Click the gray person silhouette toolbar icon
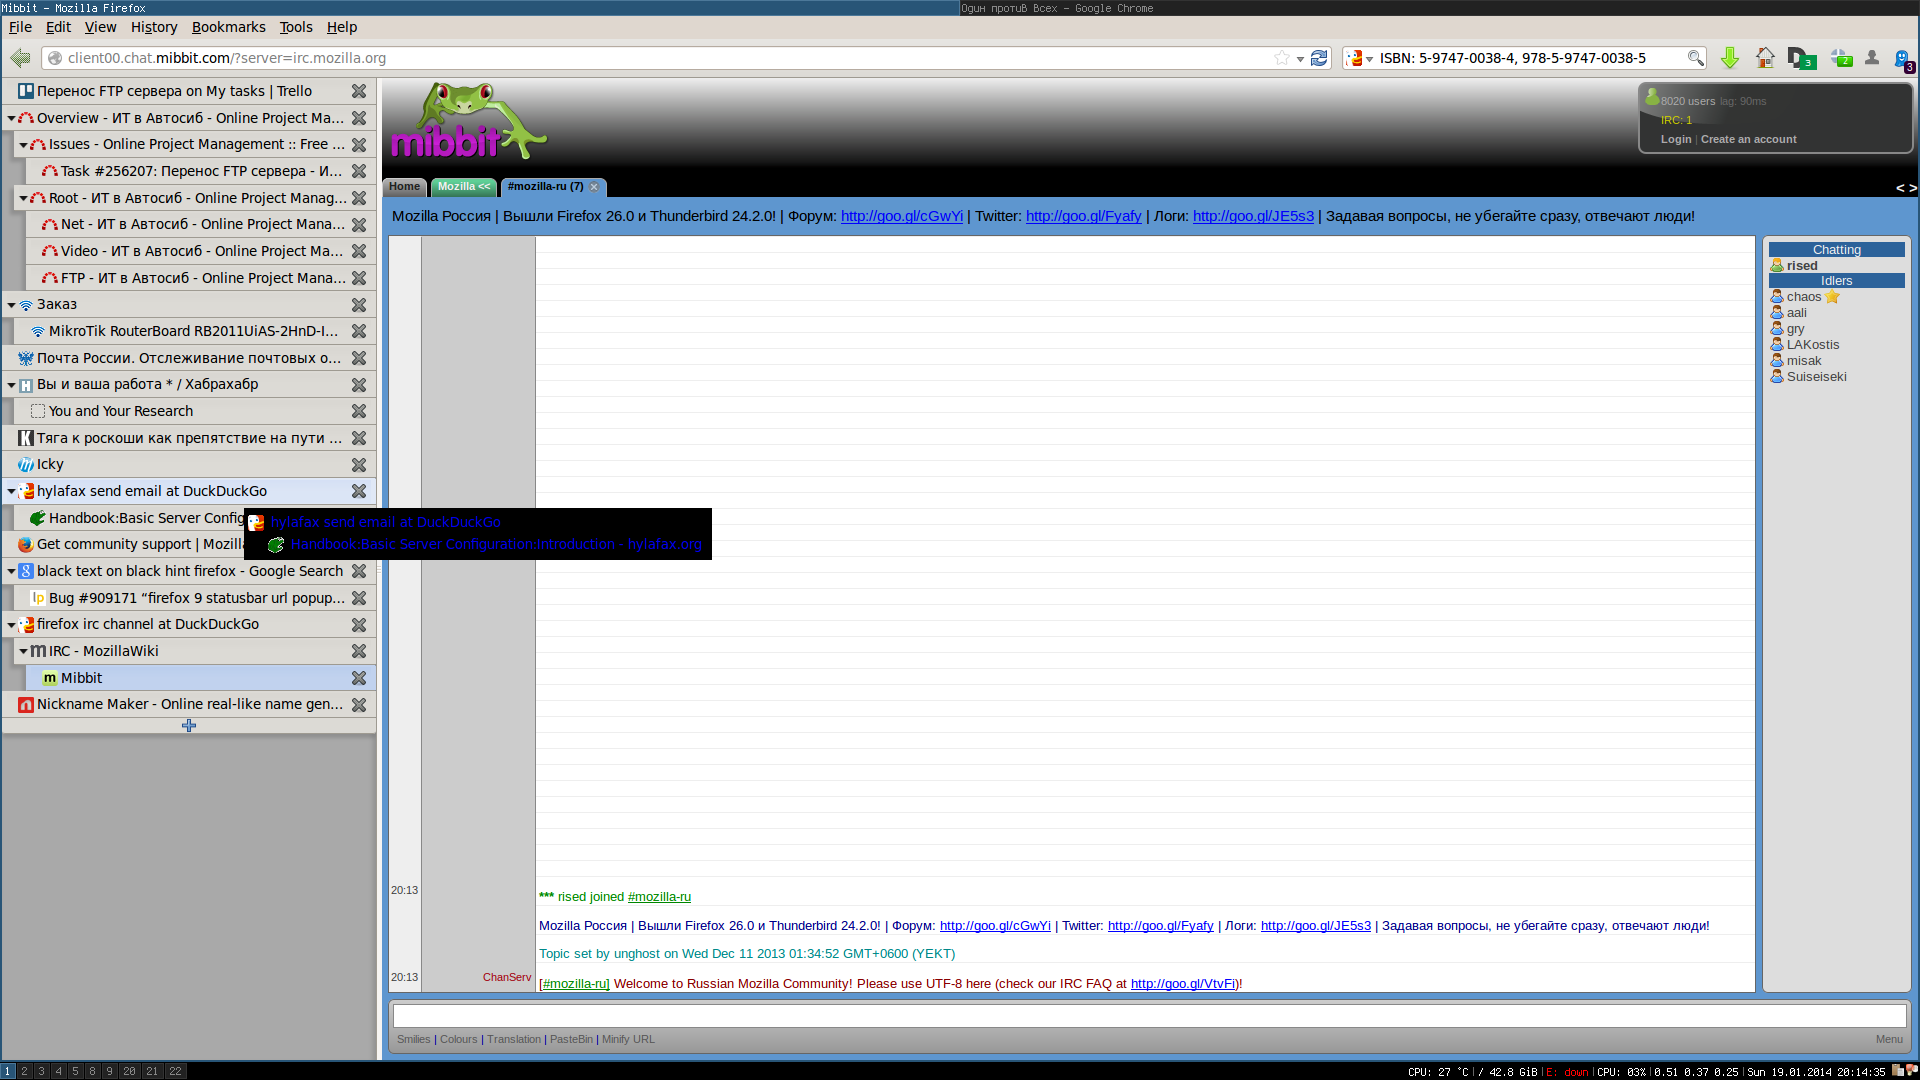This screenshot has height=1080, width=1920. [1872, 58]
